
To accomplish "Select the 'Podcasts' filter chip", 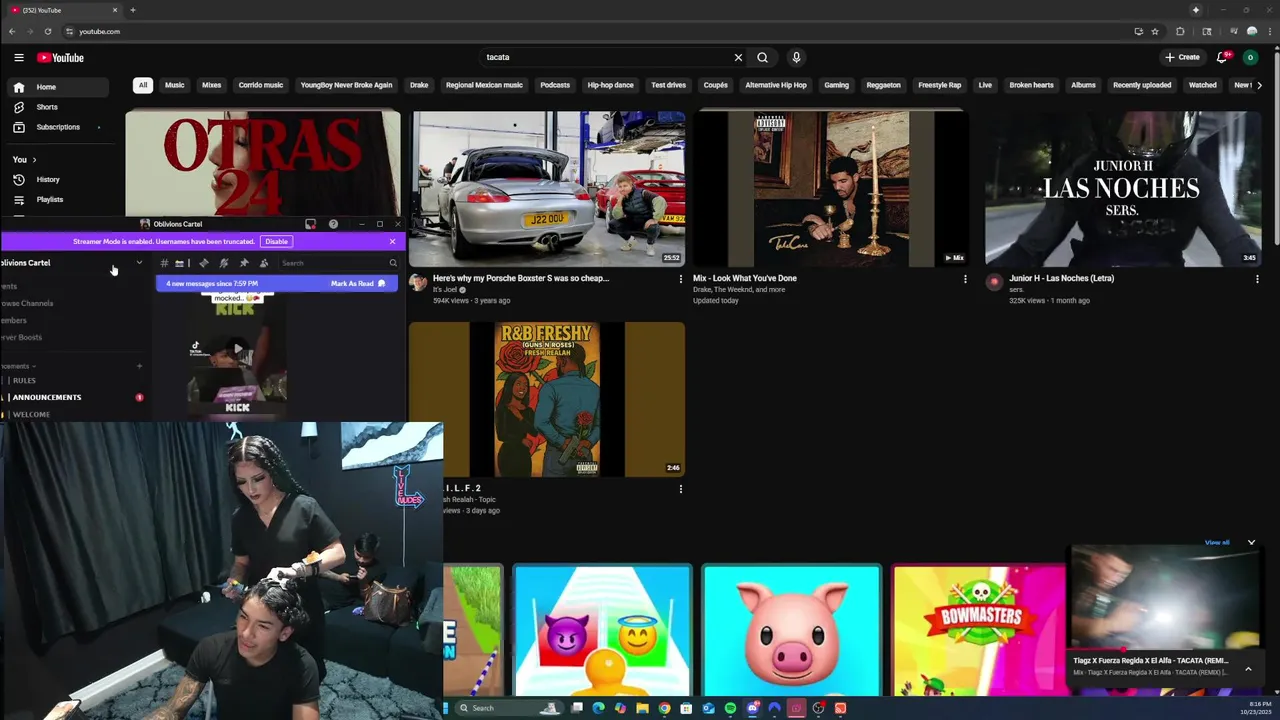I will click(555, 85).
